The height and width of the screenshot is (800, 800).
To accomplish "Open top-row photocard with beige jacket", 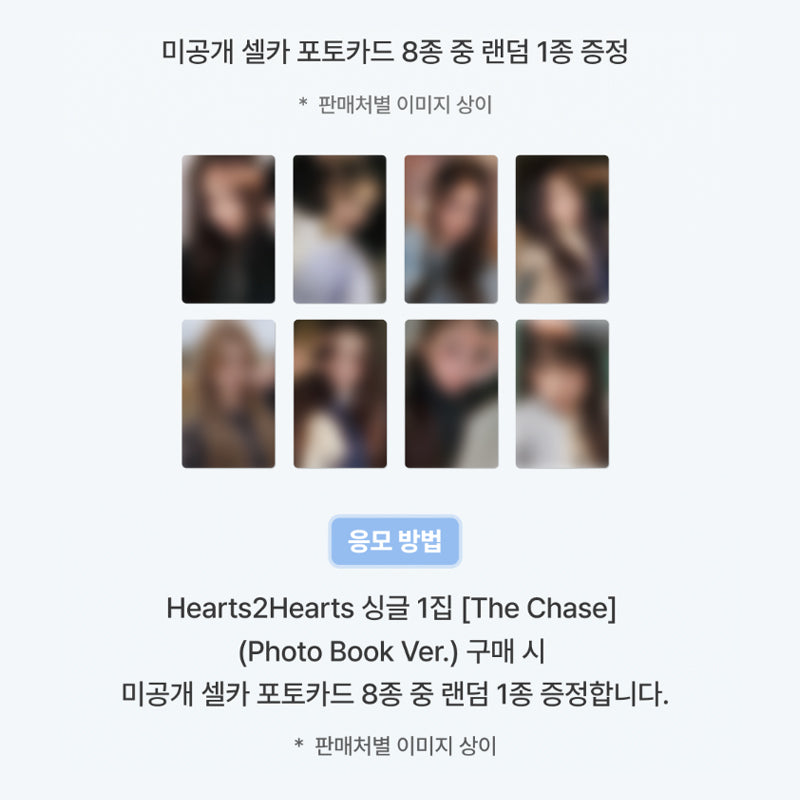I will [562, 229].
